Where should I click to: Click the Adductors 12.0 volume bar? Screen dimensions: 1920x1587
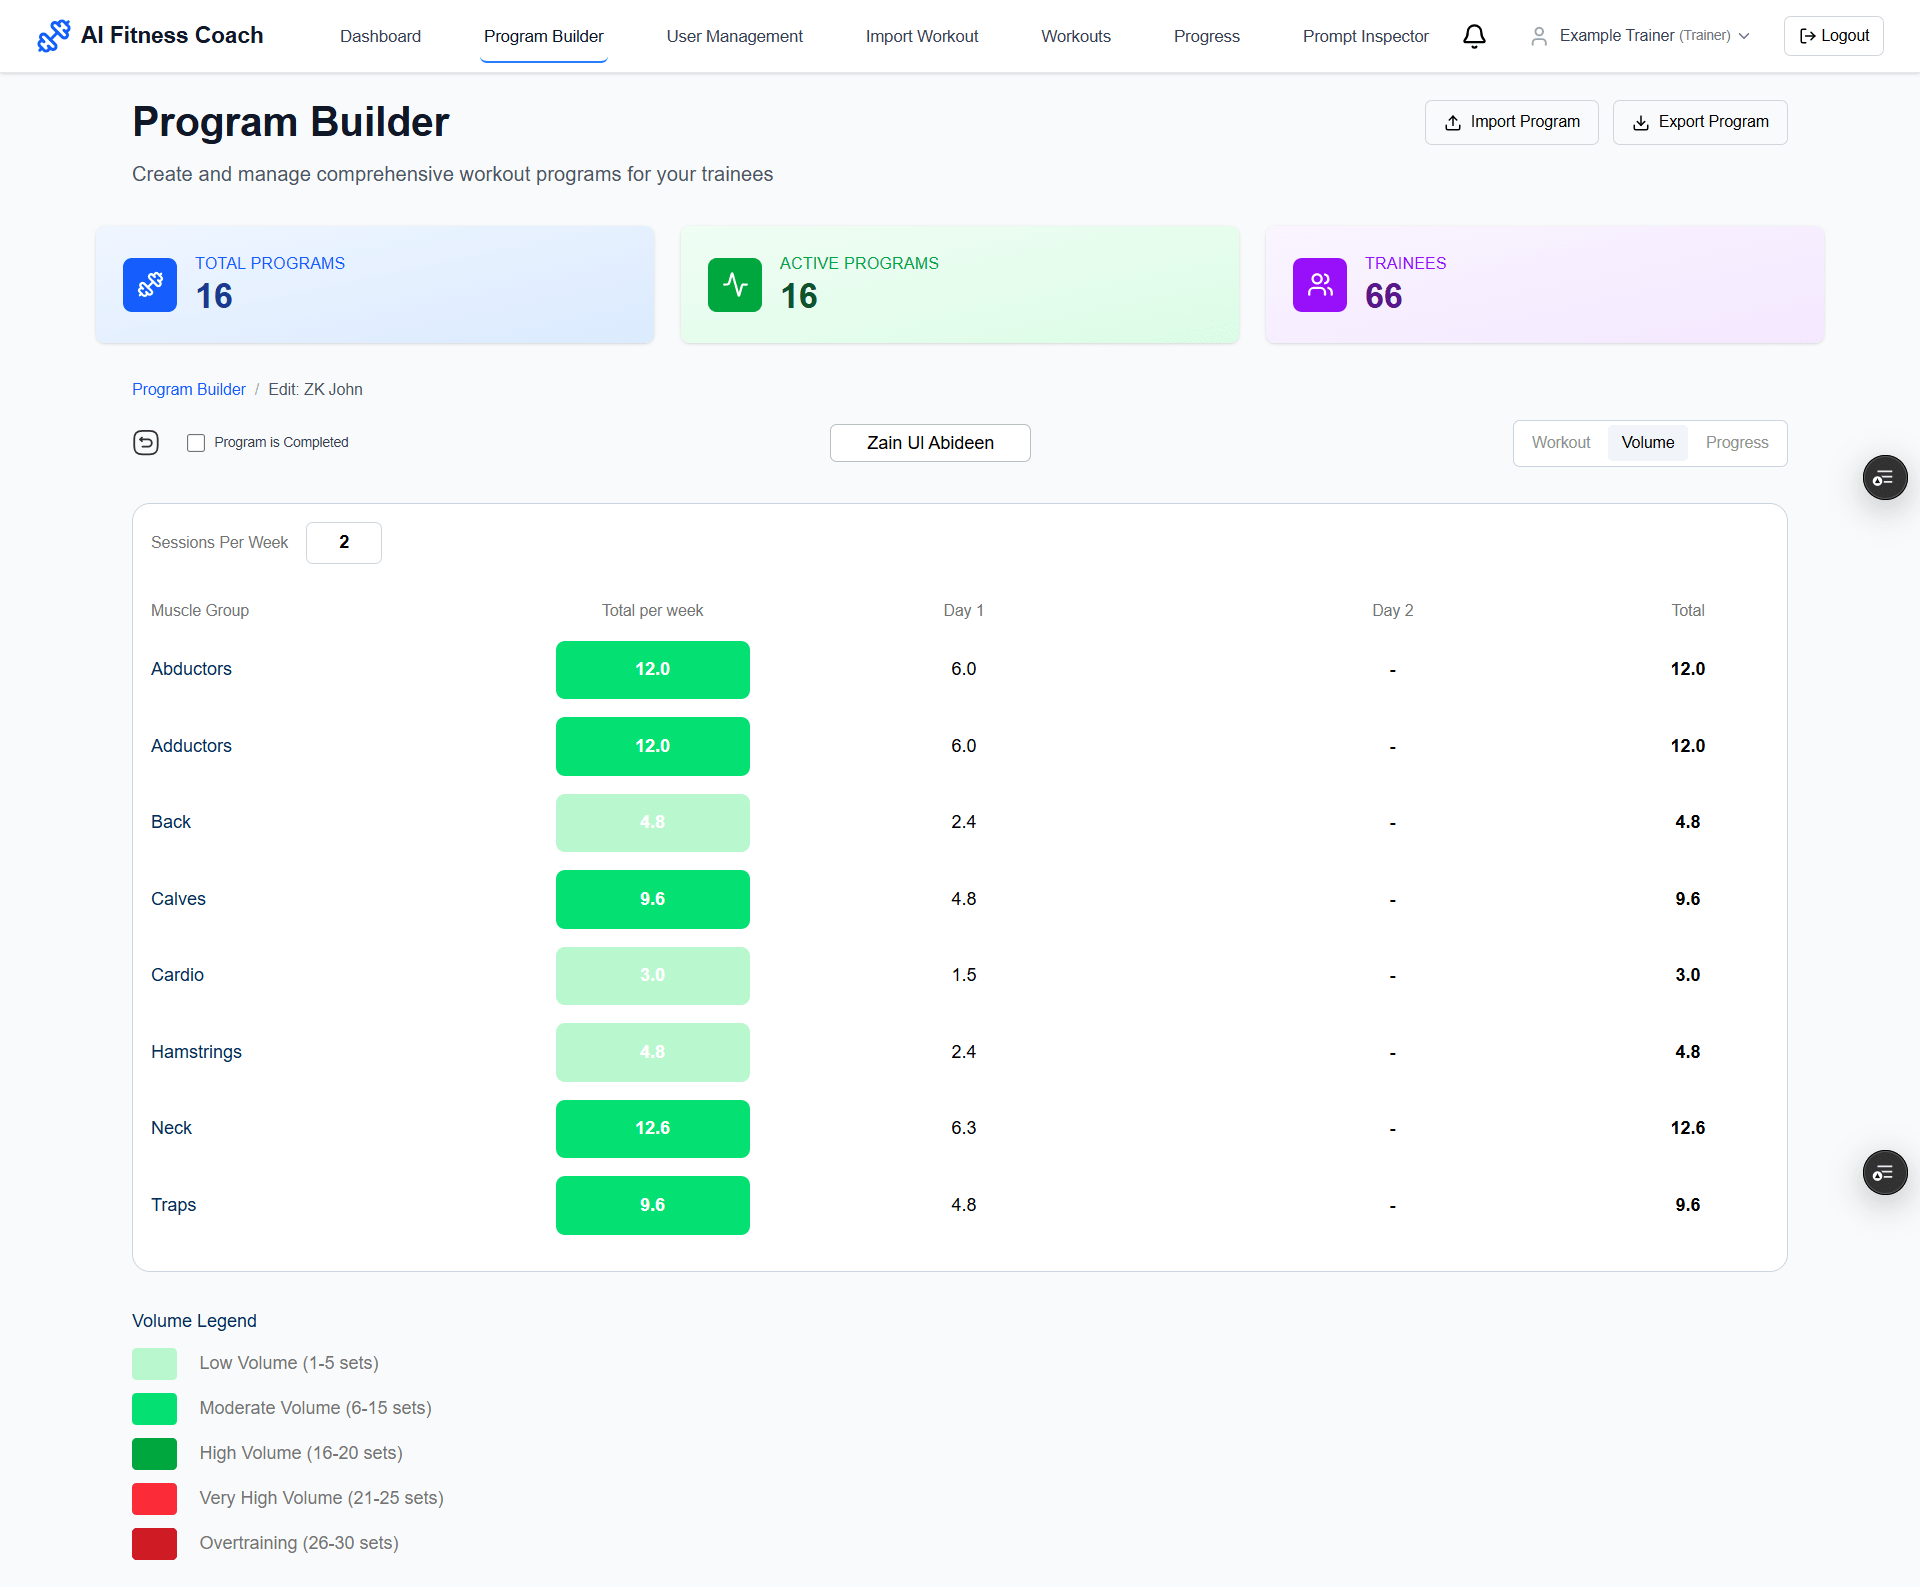(x=652, y=746)
